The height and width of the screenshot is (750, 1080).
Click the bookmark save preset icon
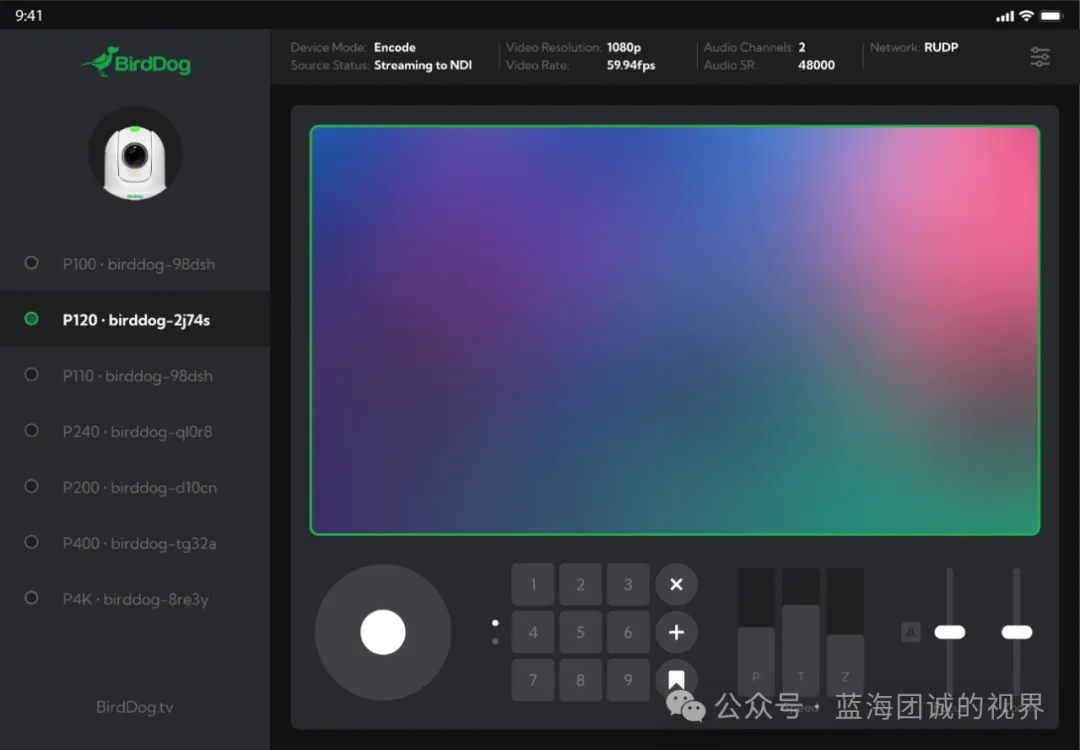click(x=676, y=679)
